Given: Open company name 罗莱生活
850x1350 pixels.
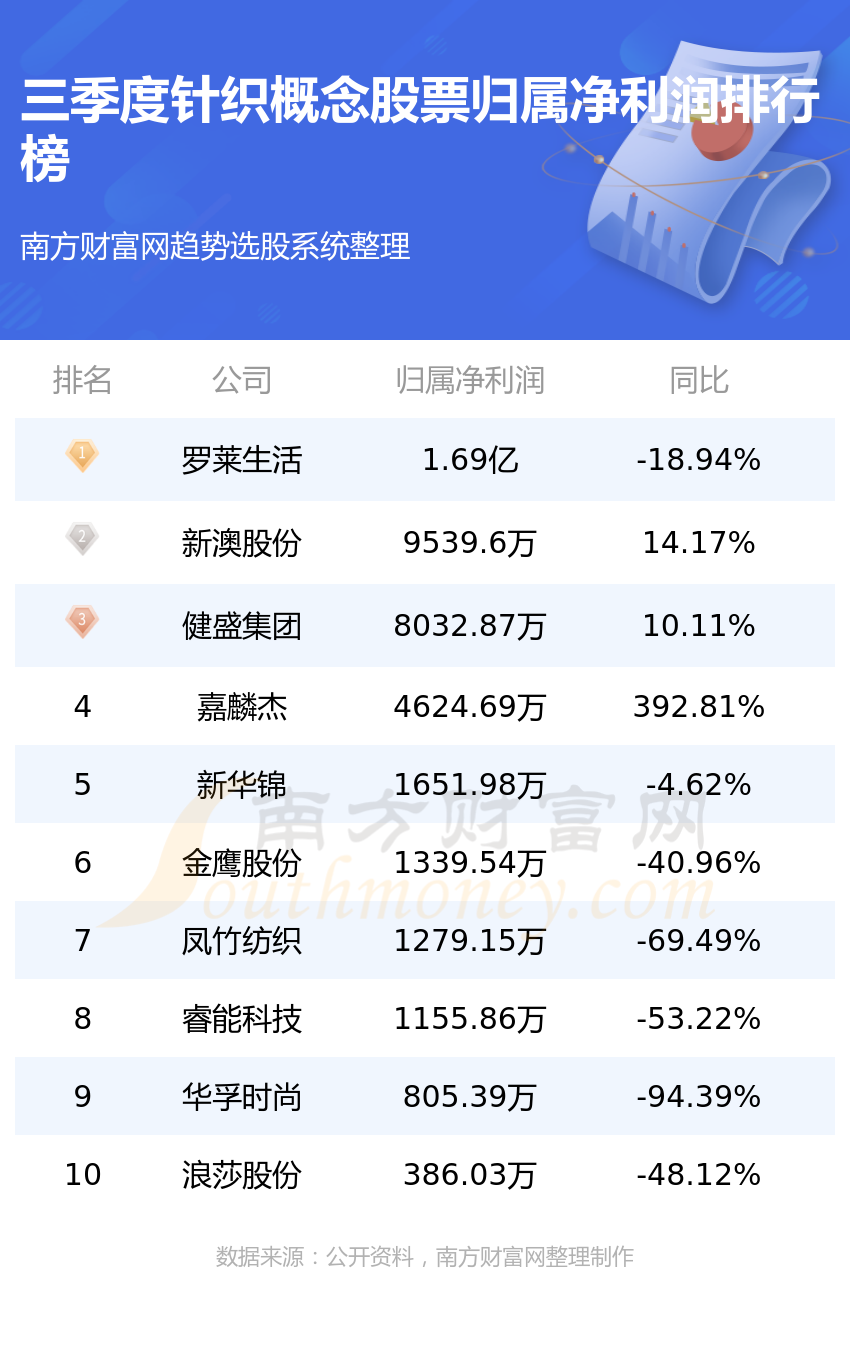Looking at the screenshot, I should click(242, 460).
